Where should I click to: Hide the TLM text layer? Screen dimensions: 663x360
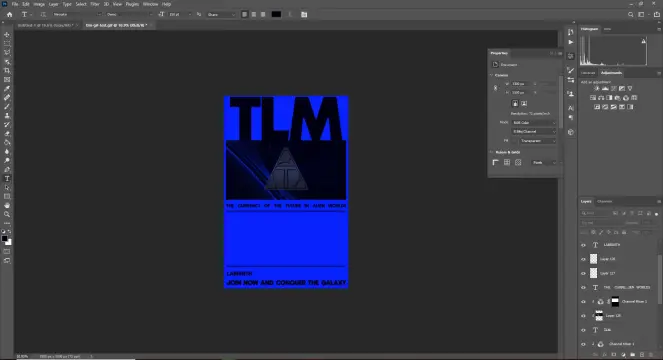point(584,330)
